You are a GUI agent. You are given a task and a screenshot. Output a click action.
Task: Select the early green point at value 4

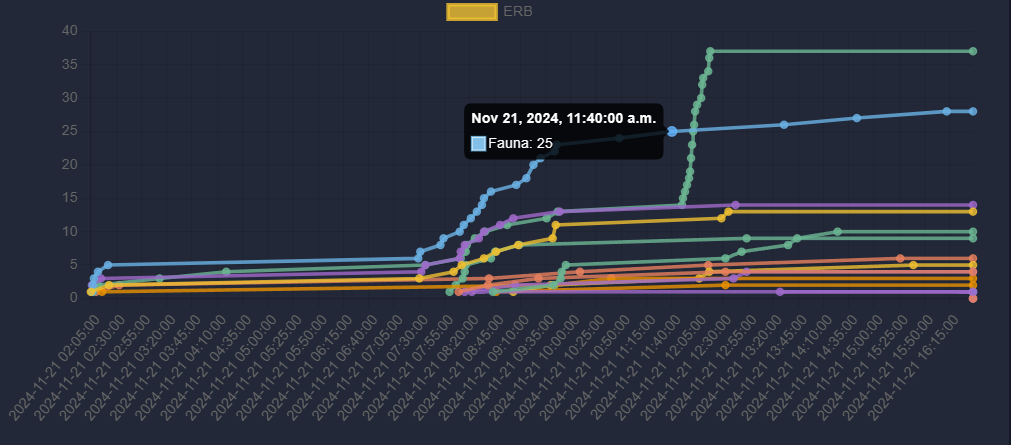coord(226,272)
